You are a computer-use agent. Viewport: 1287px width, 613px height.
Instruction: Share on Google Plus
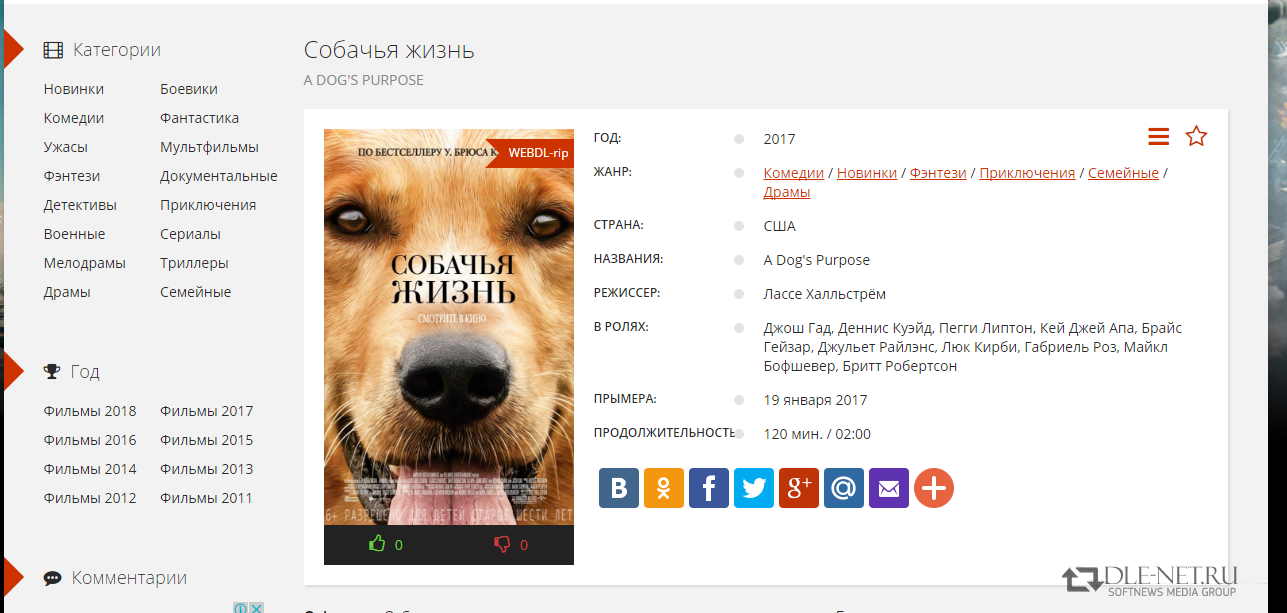pos(799,488)
